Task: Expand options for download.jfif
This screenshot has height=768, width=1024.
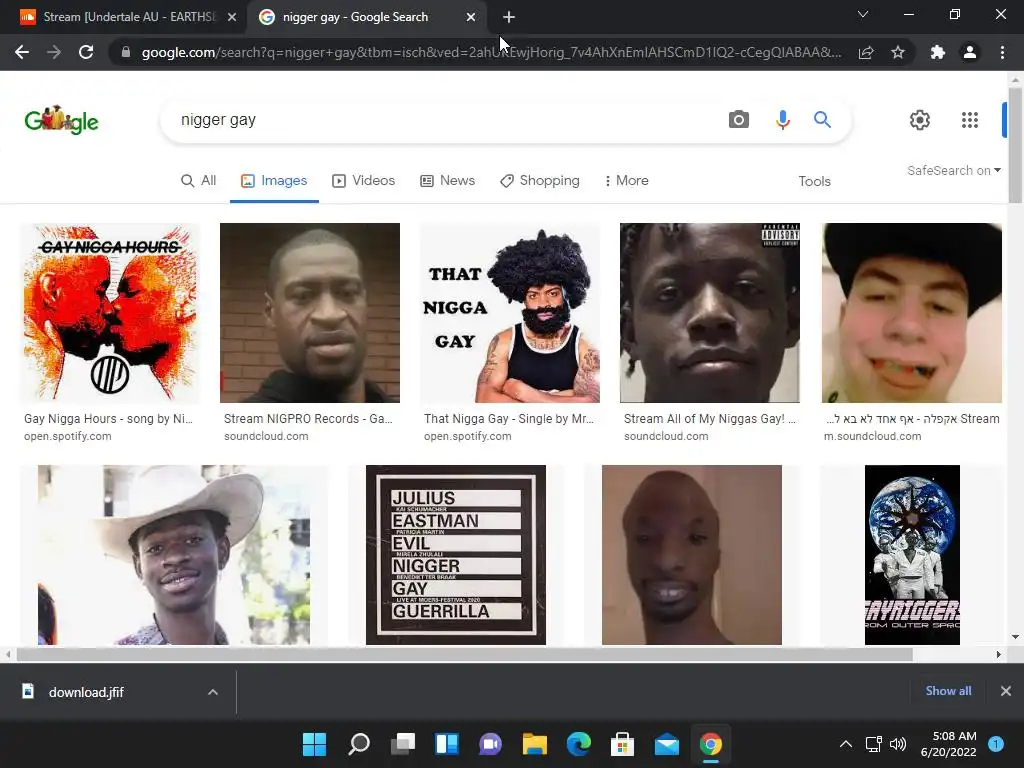Action: [x=213, y=692]
